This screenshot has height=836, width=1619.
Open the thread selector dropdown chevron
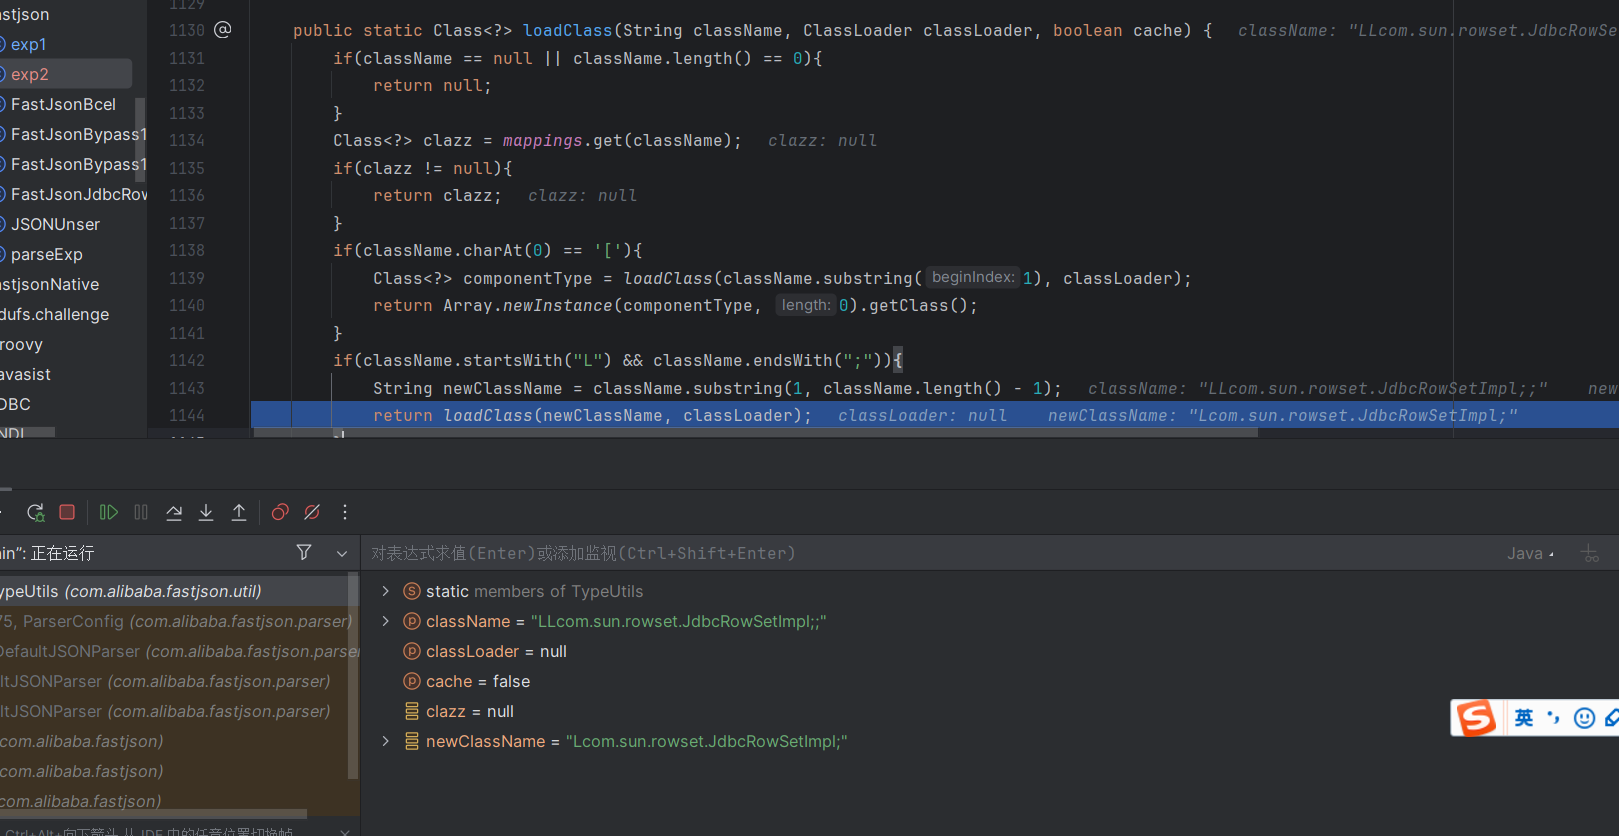pyautogui.click(x=342, y=553)
